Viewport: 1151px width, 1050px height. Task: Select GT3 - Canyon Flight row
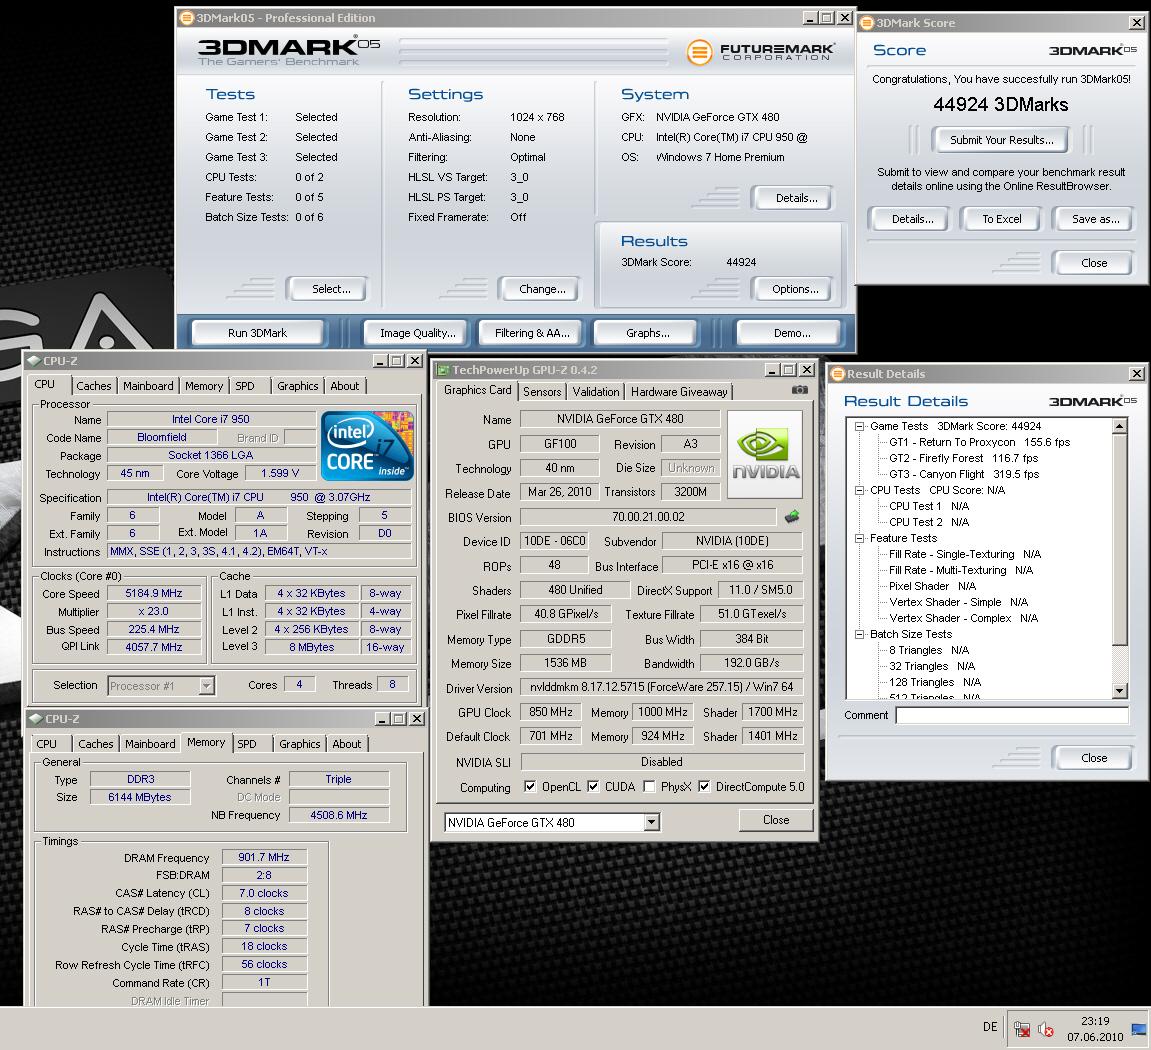click(x=964, y=474)
